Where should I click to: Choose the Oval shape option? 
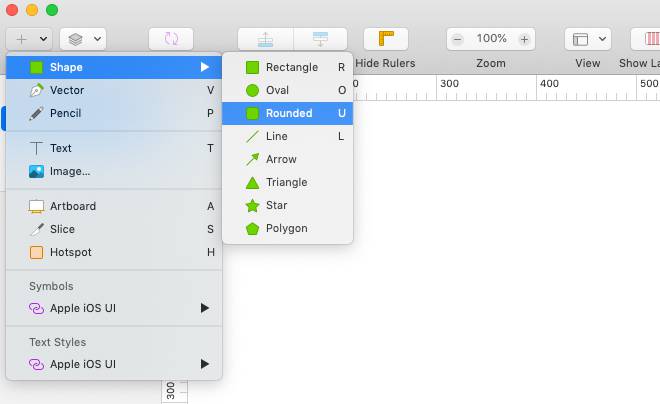tap(277, 90)
